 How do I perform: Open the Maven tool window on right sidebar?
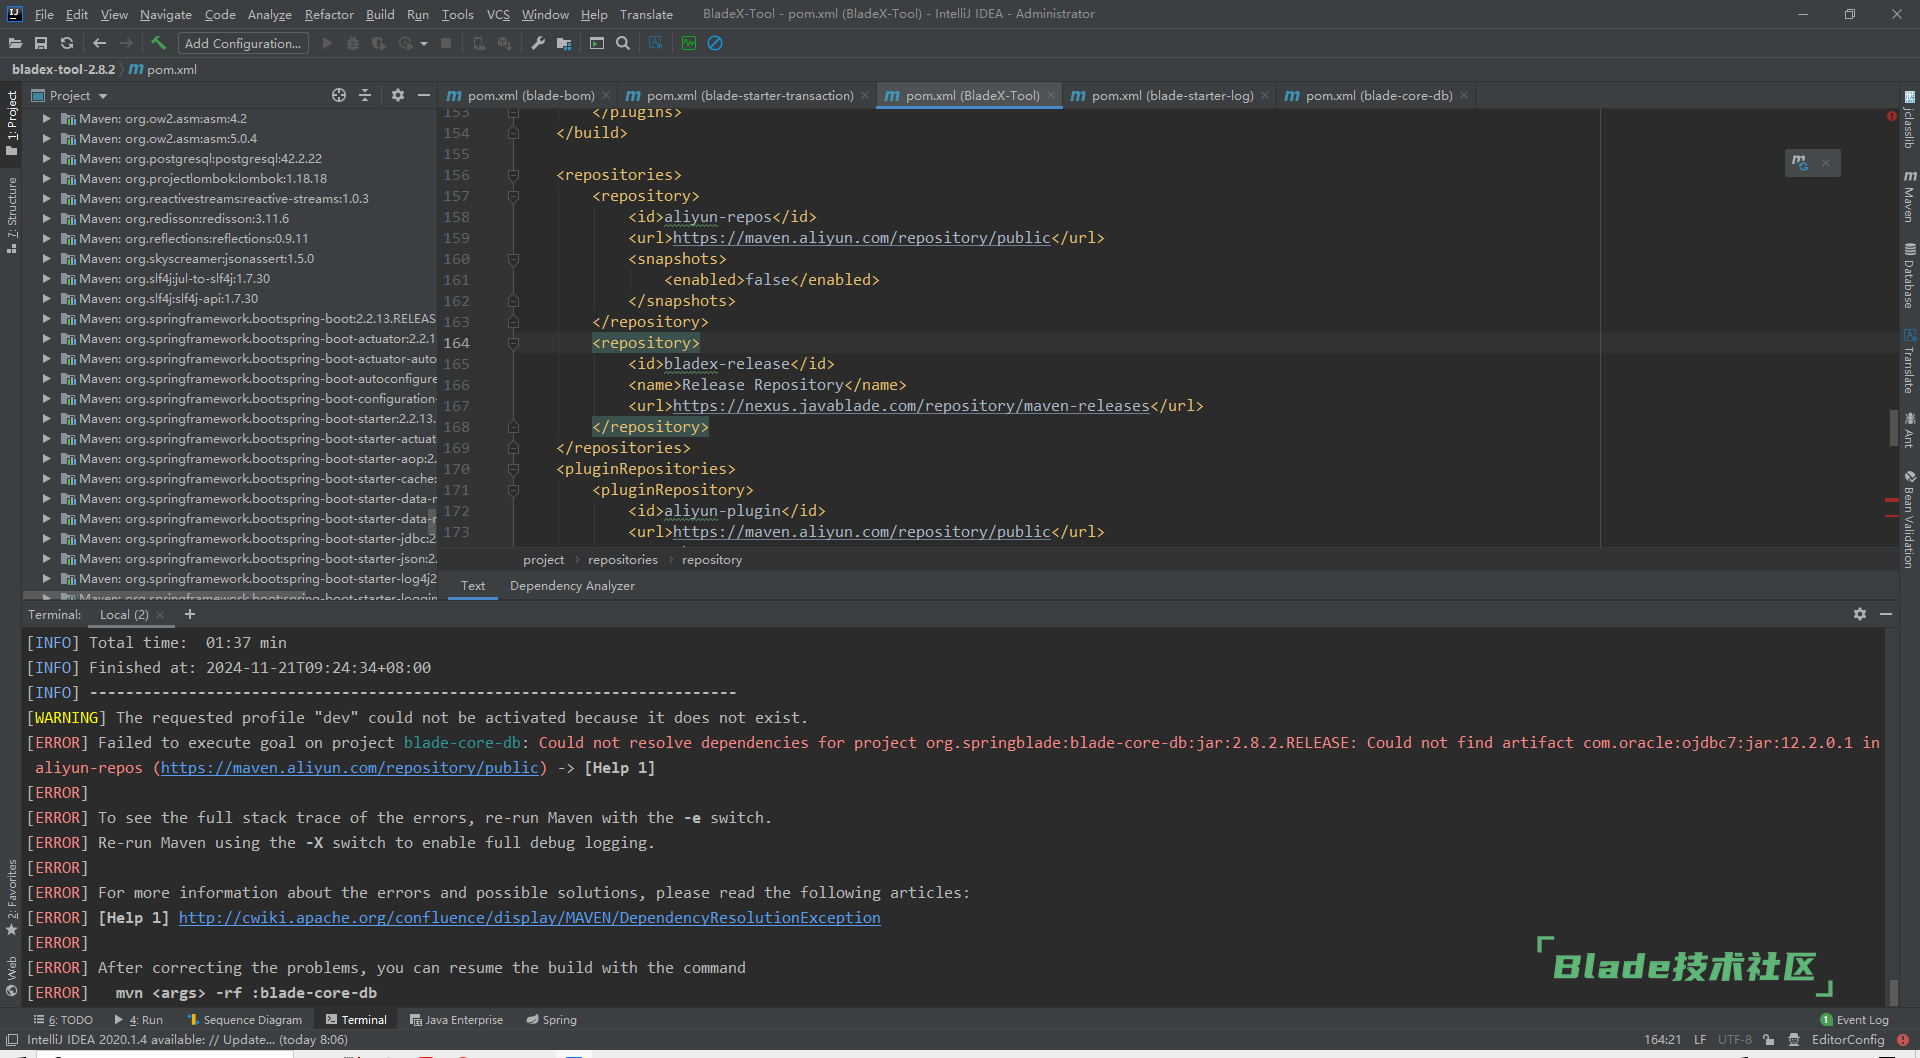(1909, 196)
